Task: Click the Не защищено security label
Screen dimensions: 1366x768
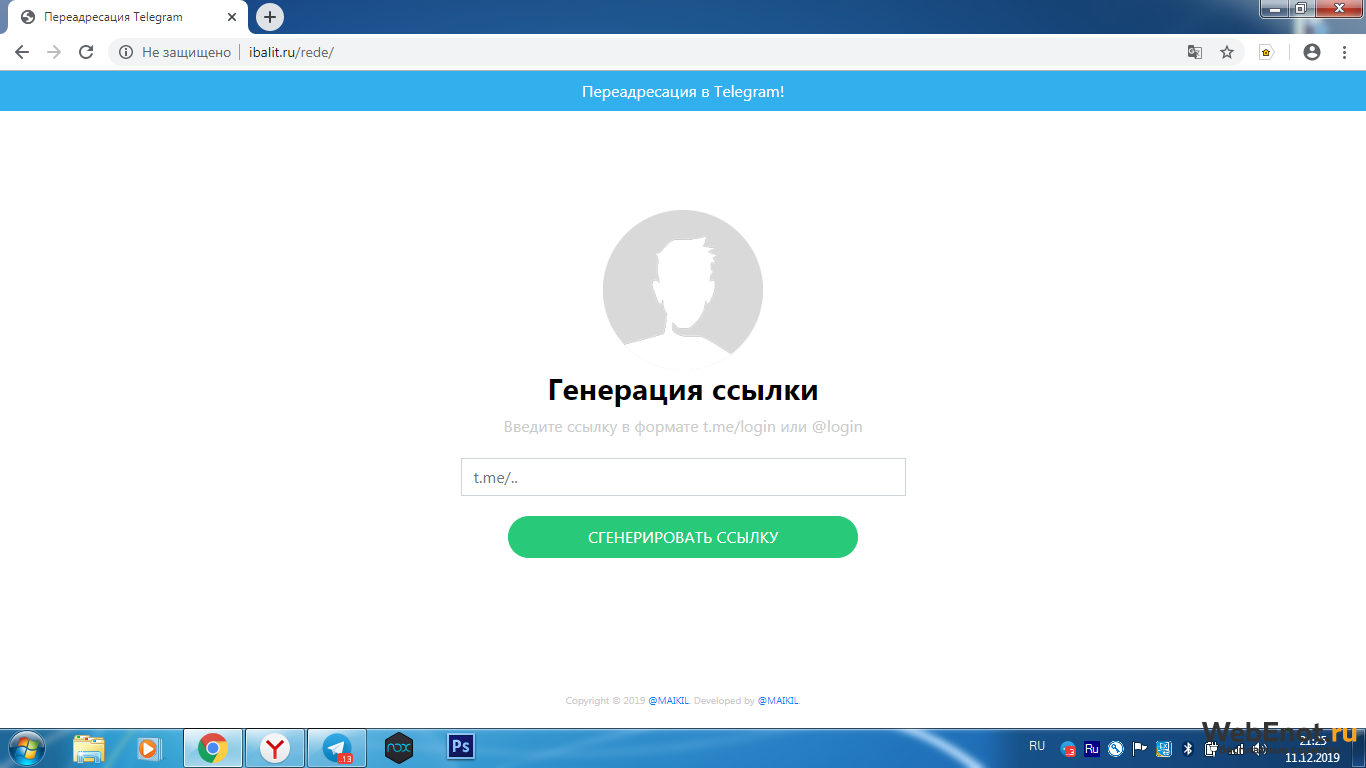Action: coord(186,52)
